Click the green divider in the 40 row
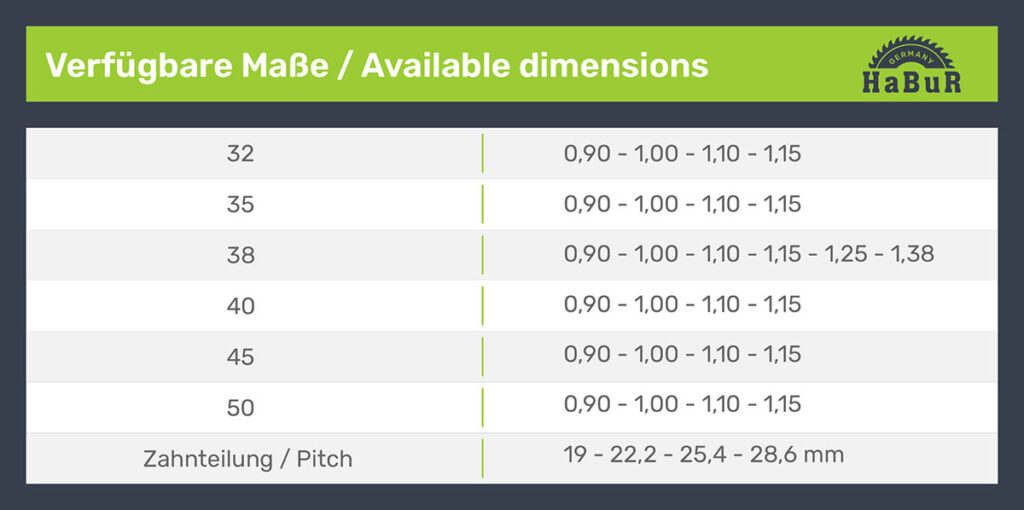Image resolution: width=1024 pixels, height=510 pixels. (x=482, y=306)
